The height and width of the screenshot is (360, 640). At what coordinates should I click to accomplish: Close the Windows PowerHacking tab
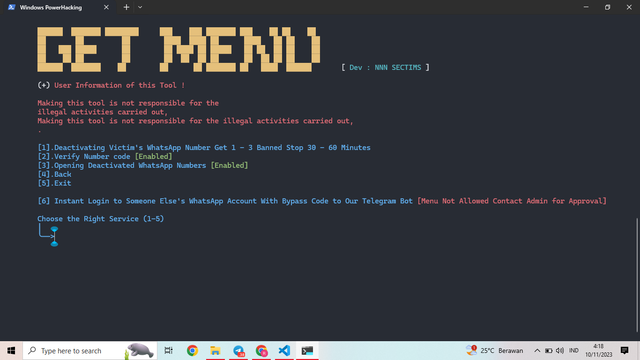click(106, 7)
